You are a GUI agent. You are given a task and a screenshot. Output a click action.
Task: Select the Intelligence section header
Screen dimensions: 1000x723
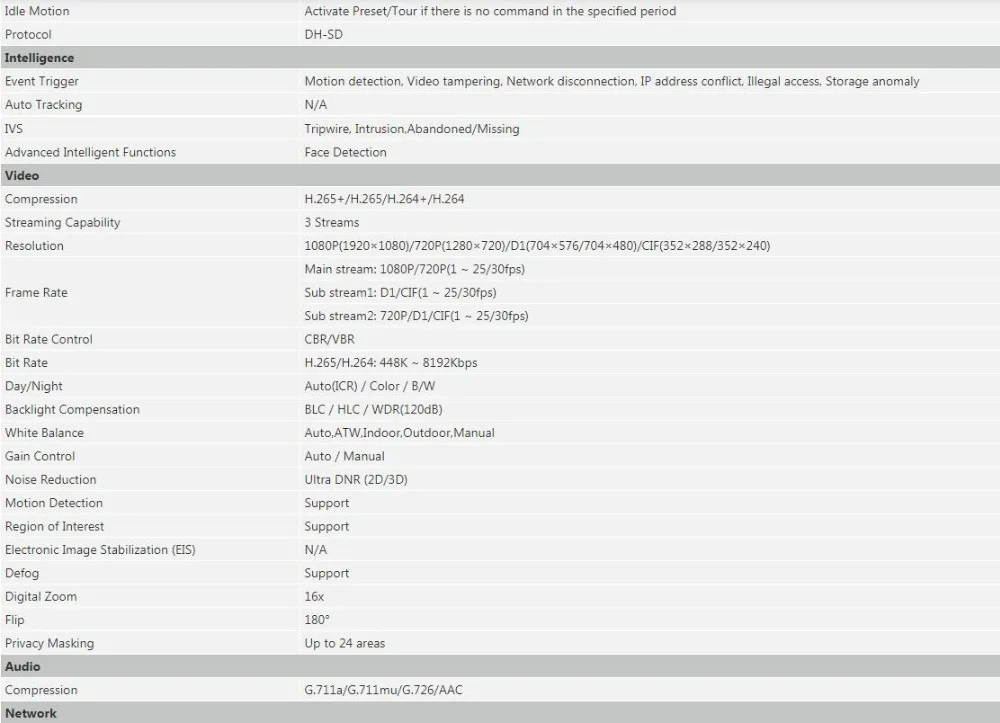(500, 57)
